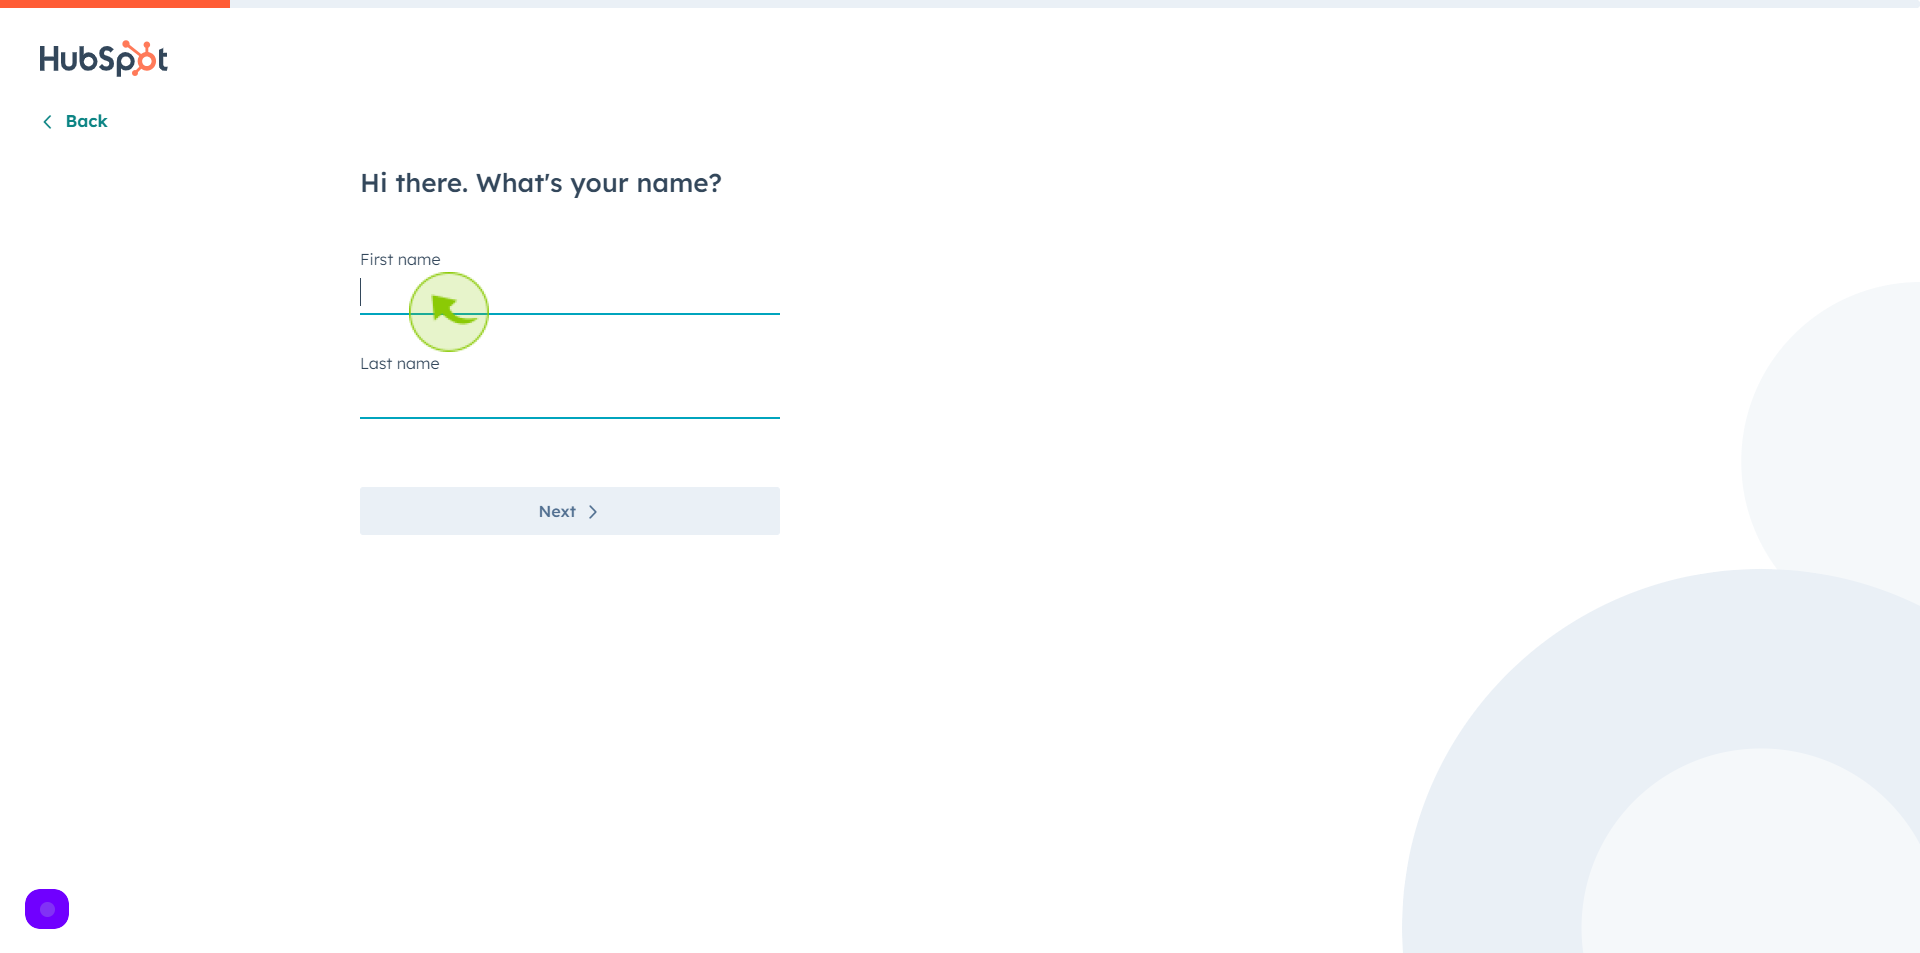Image resolution: width=1920 pixels, height=953 pixels.
Task: Click the Last name label
Action: [399, 363]
